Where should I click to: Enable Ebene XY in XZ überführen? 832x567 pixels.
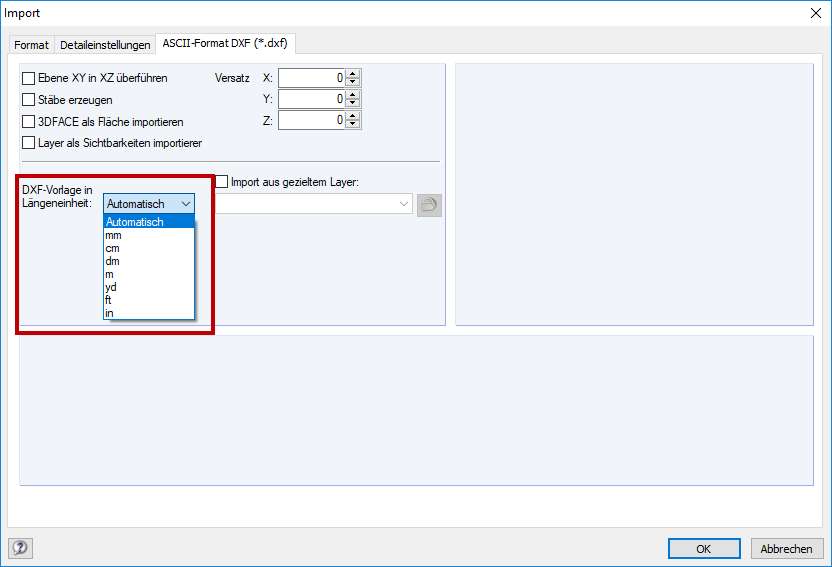[29, 78]
